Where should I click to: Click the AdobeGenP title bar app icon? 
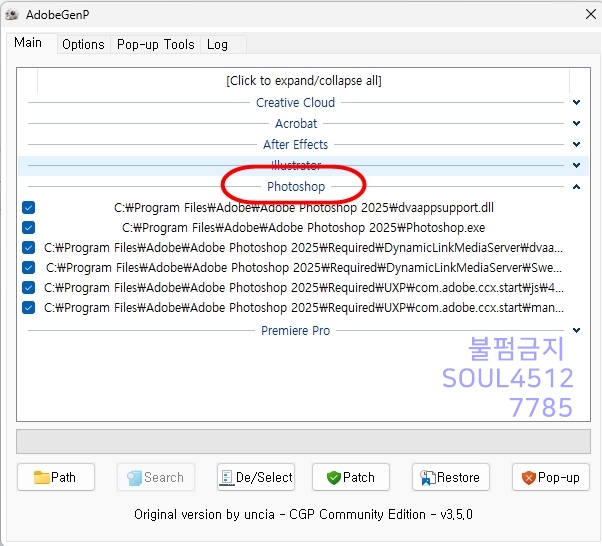pyautogui.click(x=13, y=14)
